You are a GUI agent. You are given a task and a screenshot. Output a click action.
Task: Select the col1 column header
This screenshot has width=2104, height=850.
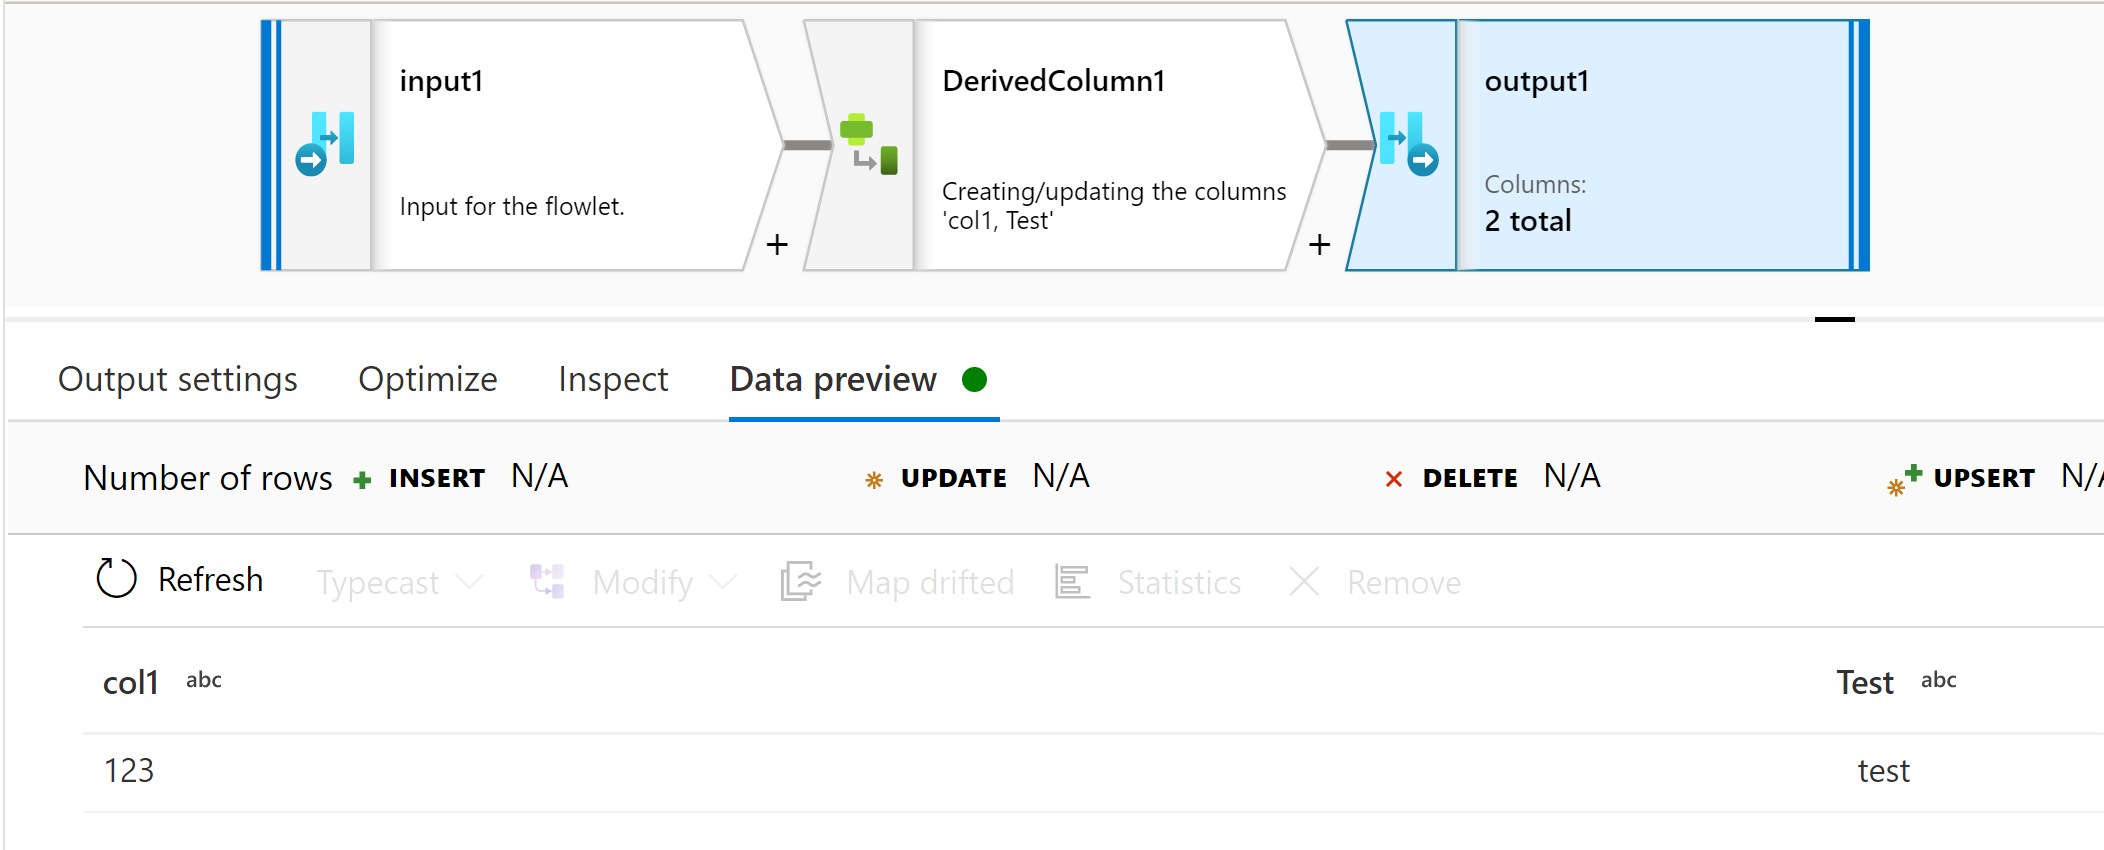(131, 682)
